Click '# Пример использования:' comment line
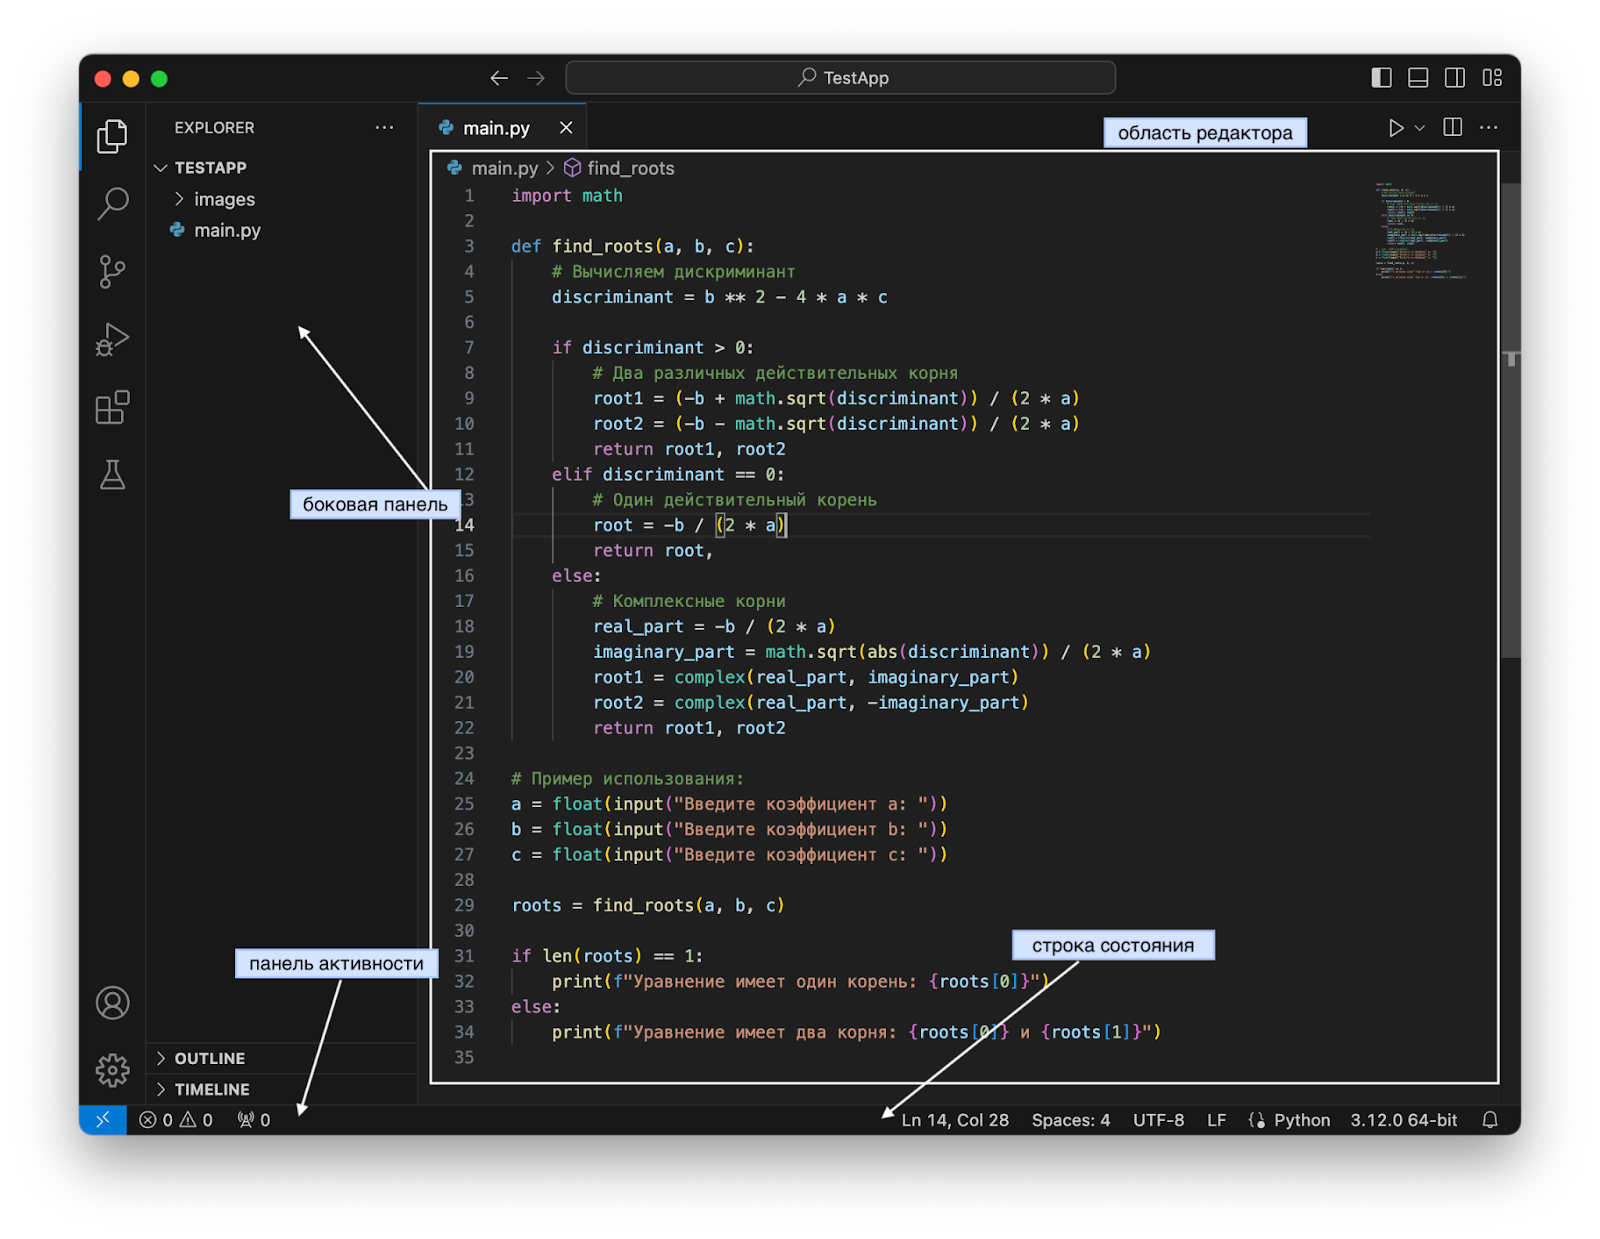The image size is (1600, 1239). (x=627, y=778)
